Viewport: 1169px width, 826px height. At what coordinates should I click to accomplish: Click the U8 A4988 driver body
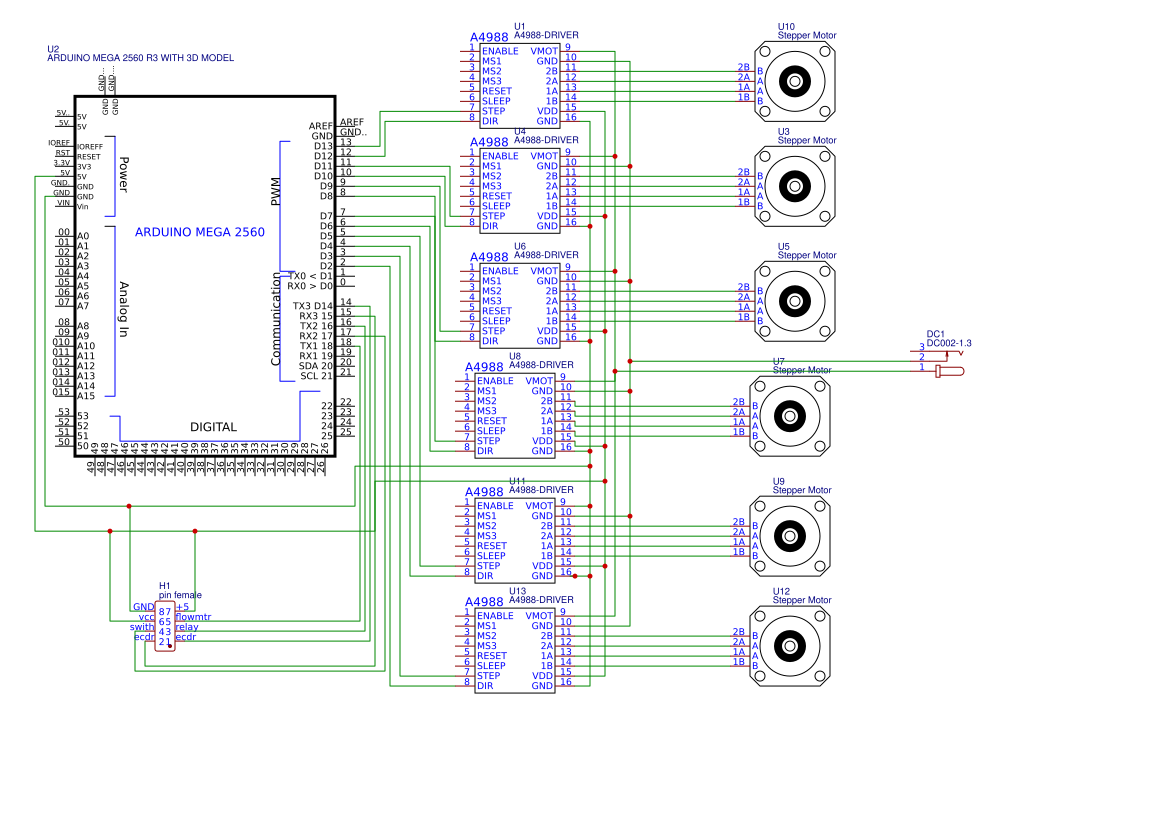pyautogui.click(x=515, y=416)
